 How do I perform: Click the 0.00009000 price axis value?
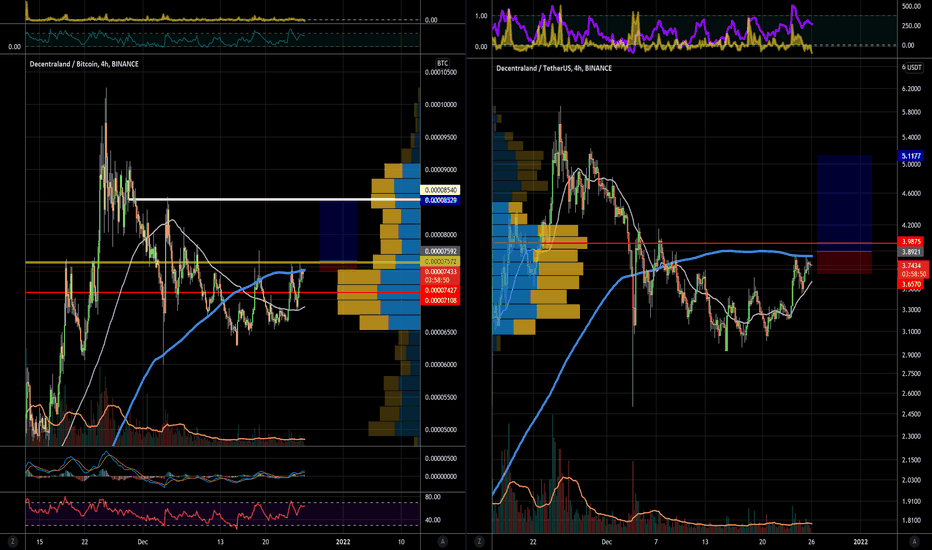(x=440, y=169)
